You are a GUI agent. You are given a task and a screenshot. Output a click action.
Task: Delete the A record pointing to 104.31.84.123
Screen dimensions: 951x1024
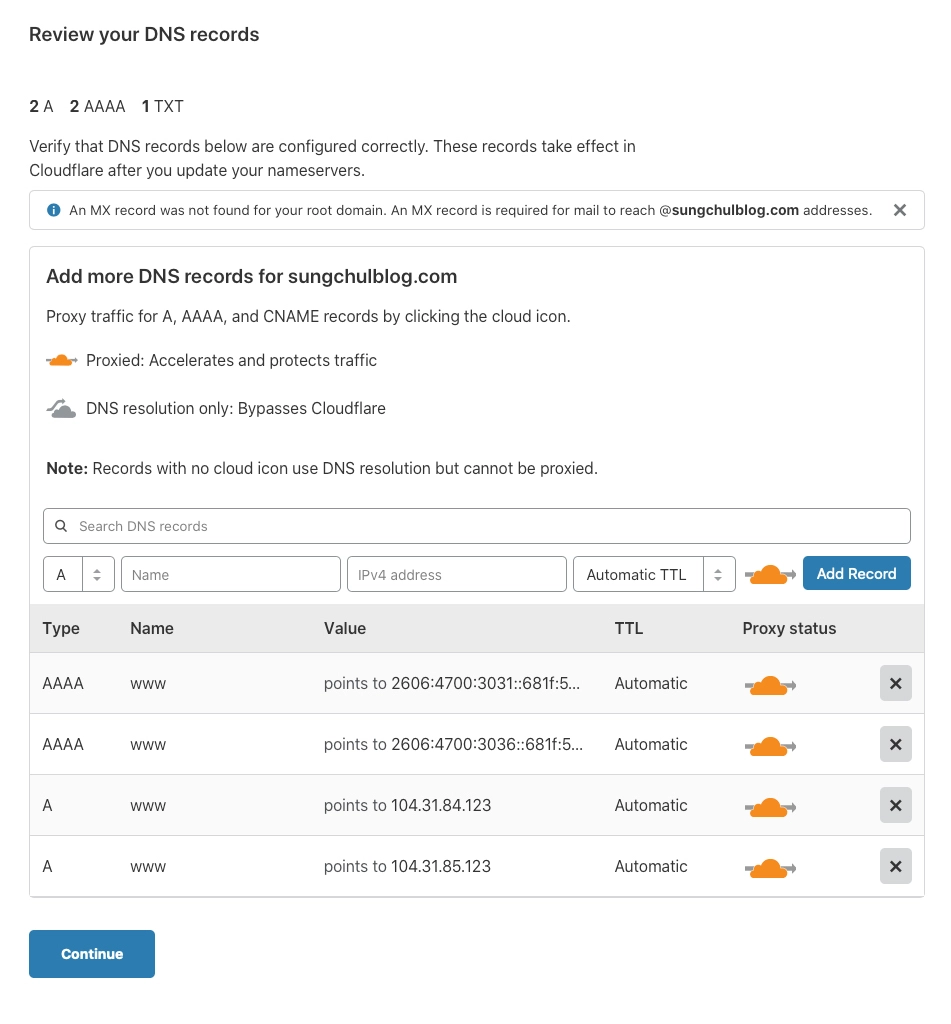coord(895,805)
